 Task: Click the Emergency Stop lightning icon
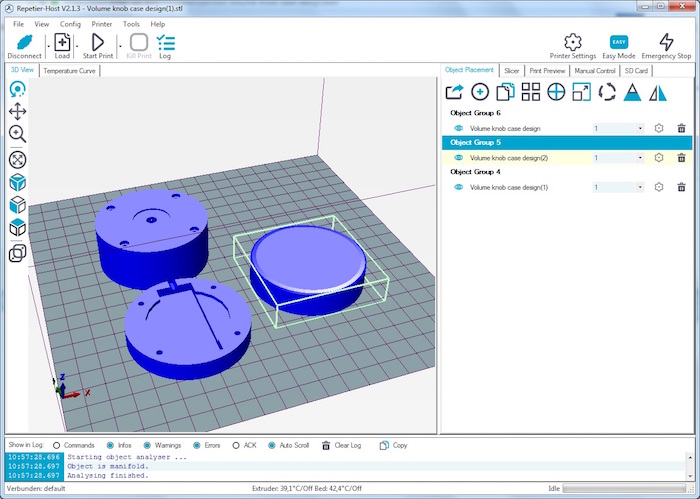pyautogui.click(x=666, y=42)
